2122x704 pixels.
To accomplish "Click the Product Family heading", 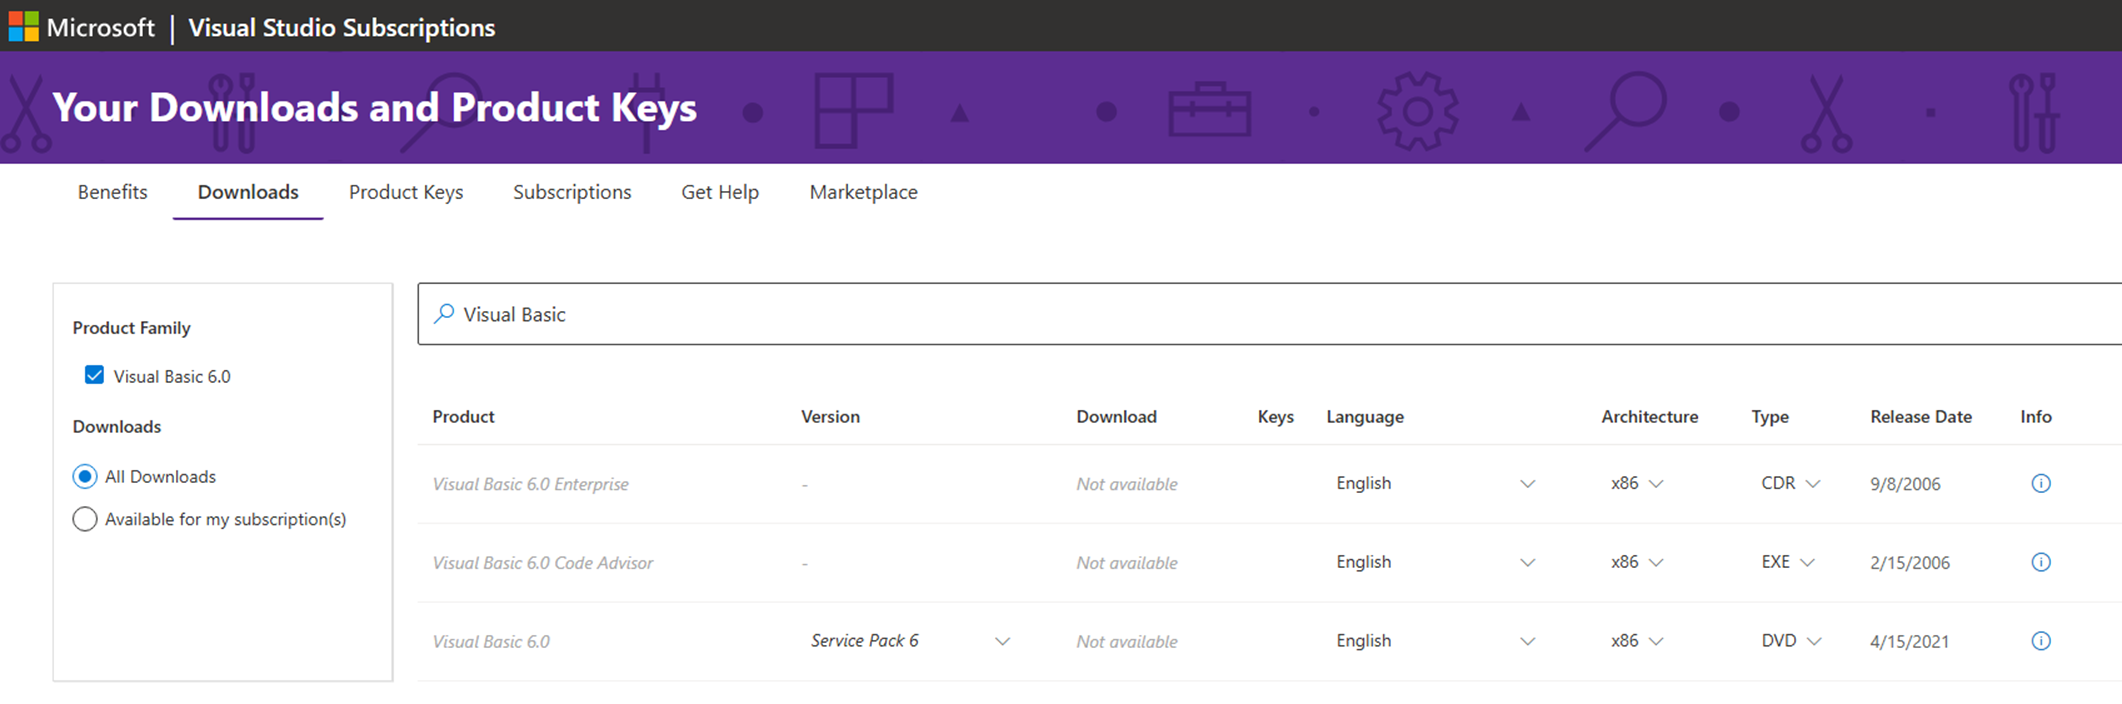I will pos(131,328).
